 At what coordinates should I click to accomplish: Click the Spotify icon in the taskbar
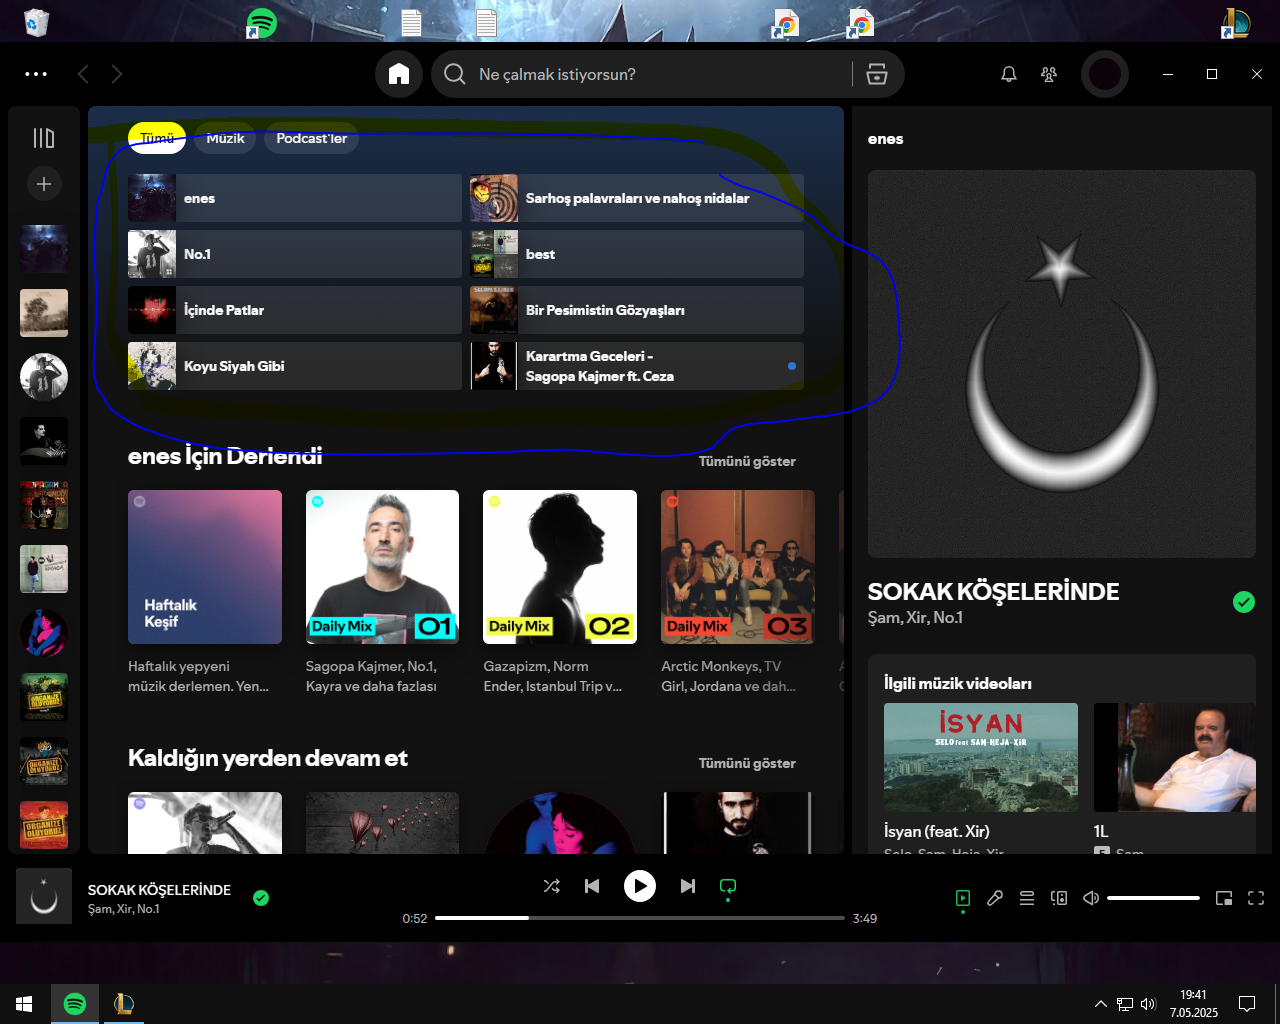pyautogui.click(x=75, y=1004)
